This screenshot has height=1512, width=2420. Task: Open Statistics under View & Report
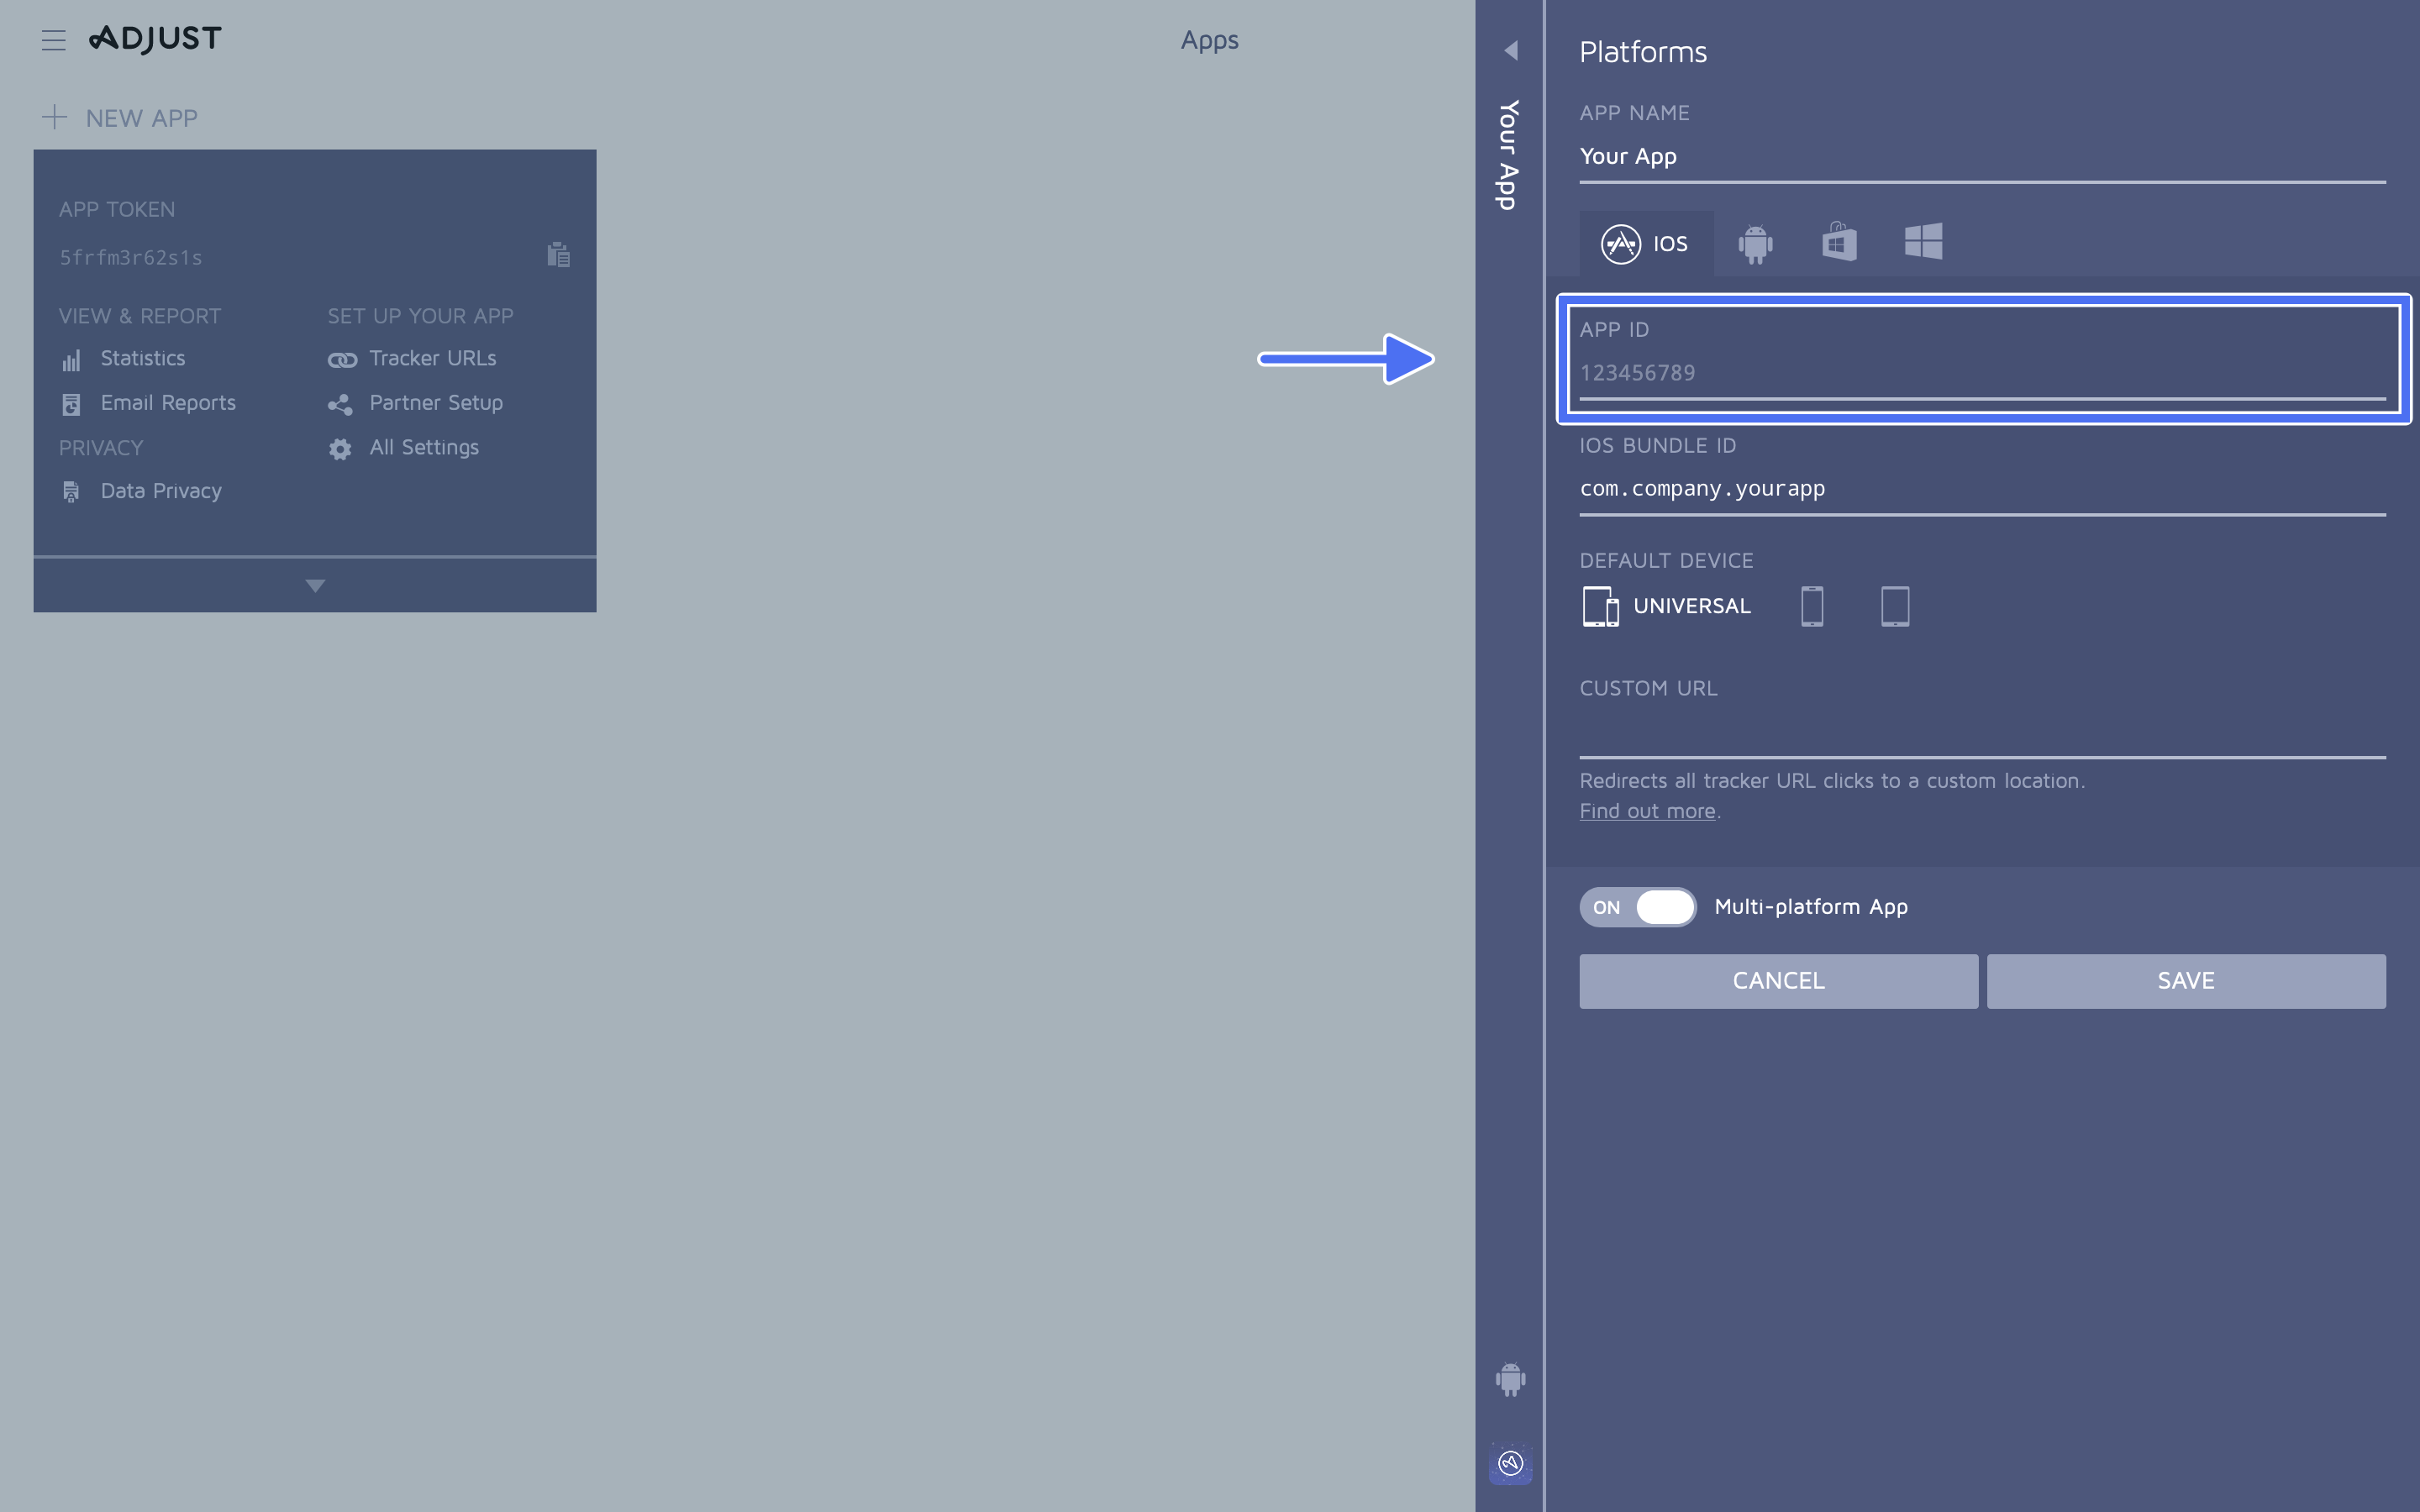tap(142, 359)
